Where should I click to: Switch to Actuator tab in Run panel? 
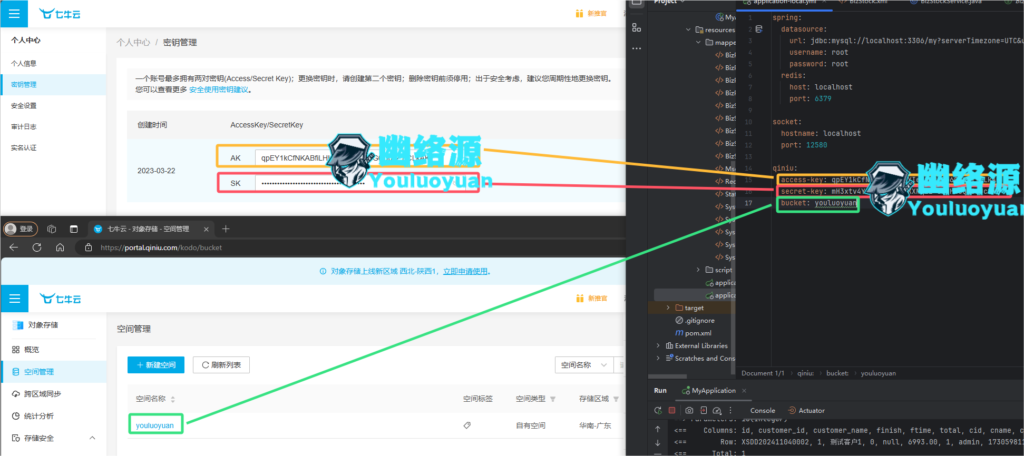click(807, 410)
